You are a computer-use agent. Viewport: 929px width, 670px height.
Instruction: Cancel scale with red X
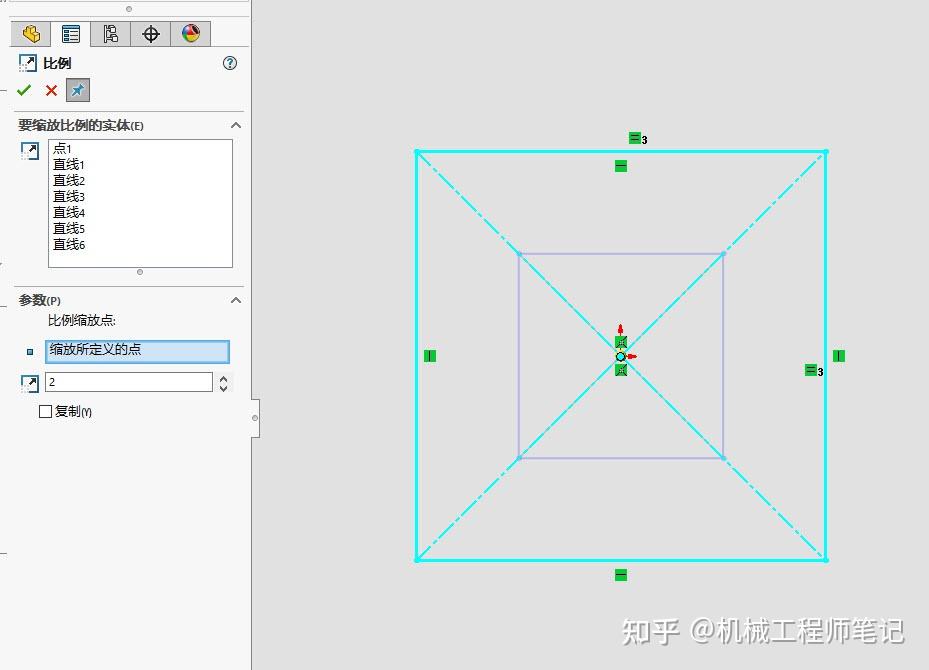pyautogui.click(x=52, y=90)
